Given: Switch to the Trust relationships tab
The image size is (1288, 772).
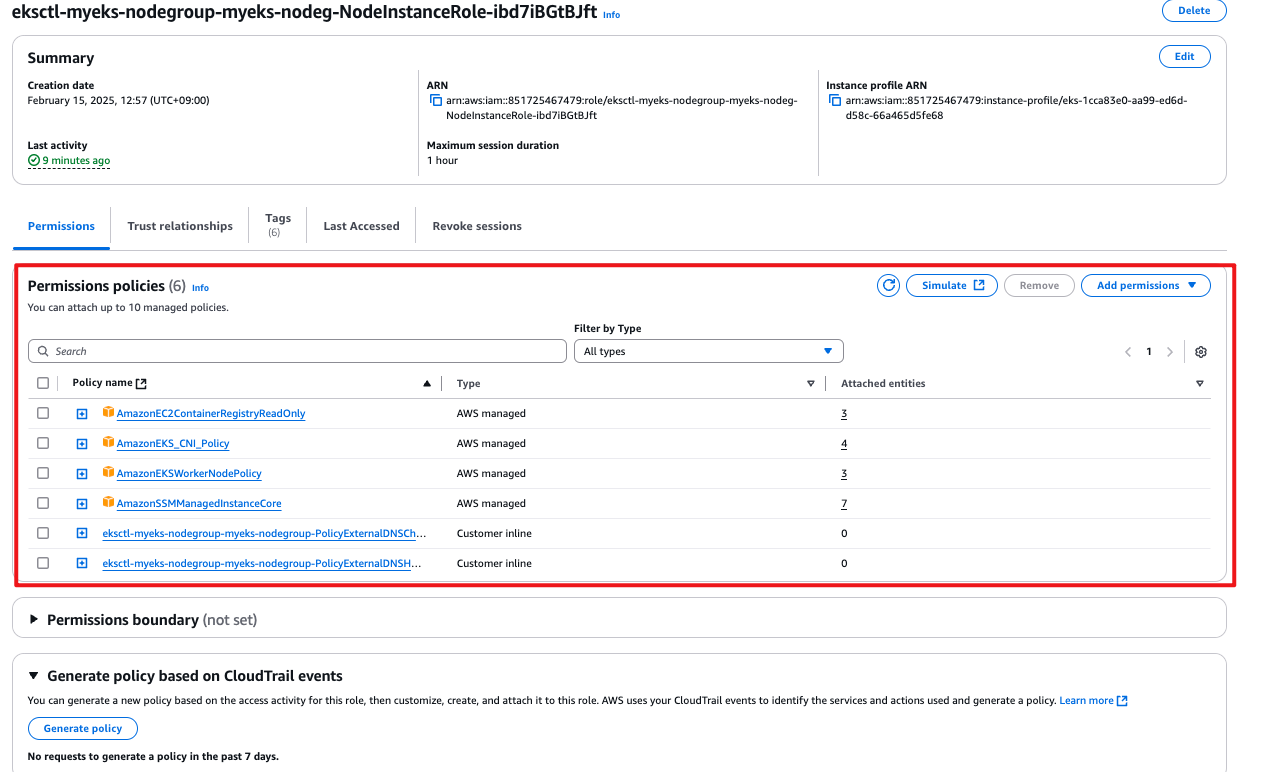Looking at the screenshot, I should tap(180, 226).
